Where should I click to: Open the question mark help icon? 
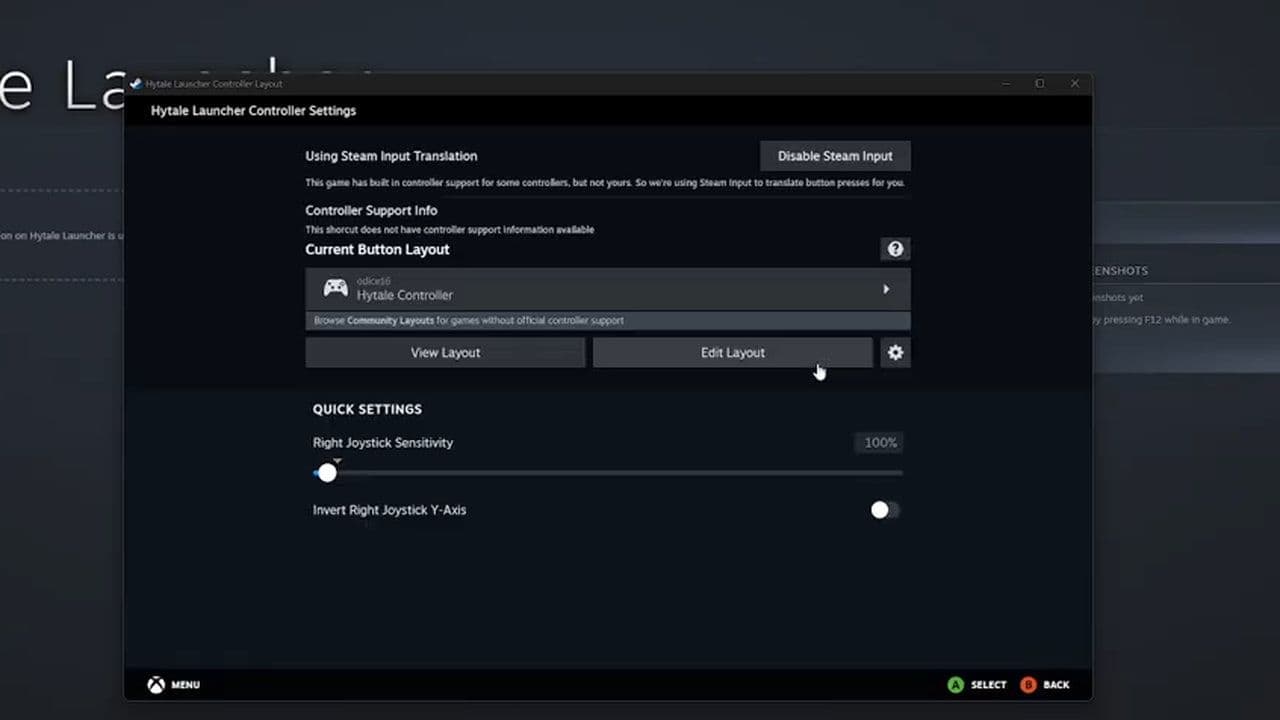[895, 249]
